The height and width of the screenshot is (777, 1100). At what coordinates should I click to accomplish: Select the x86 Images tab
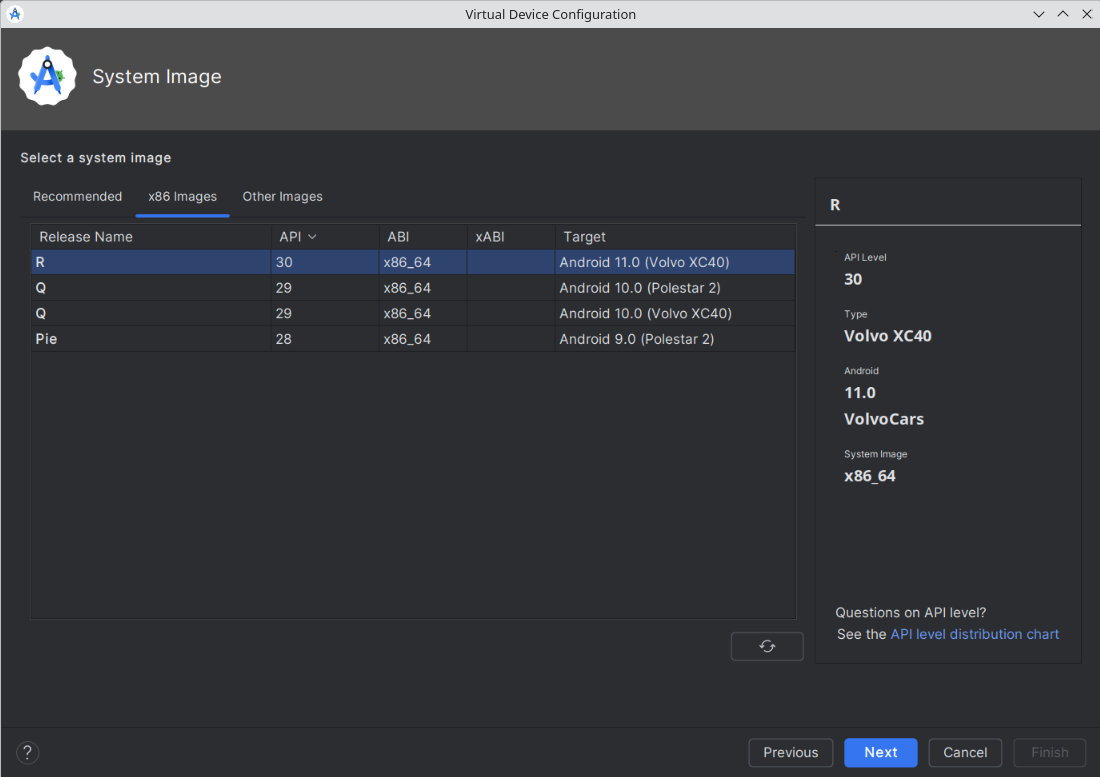182,196
